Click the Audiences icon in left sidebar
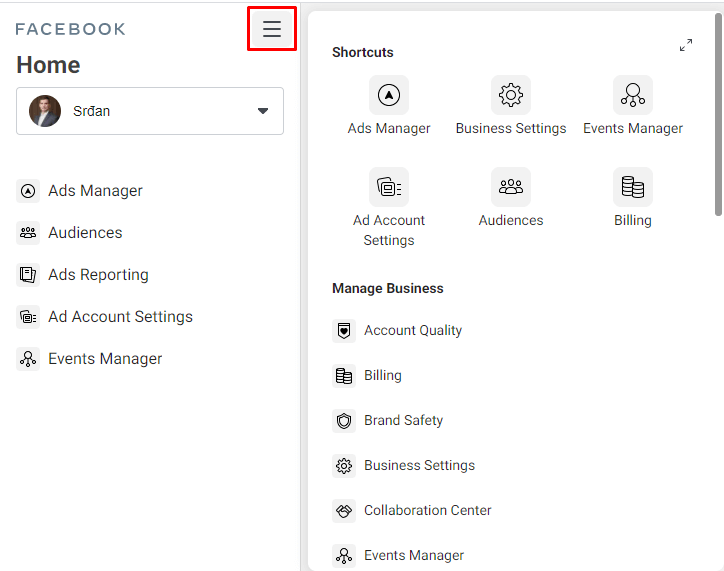Viewport: 724px width, 571px height. [28, 233]
